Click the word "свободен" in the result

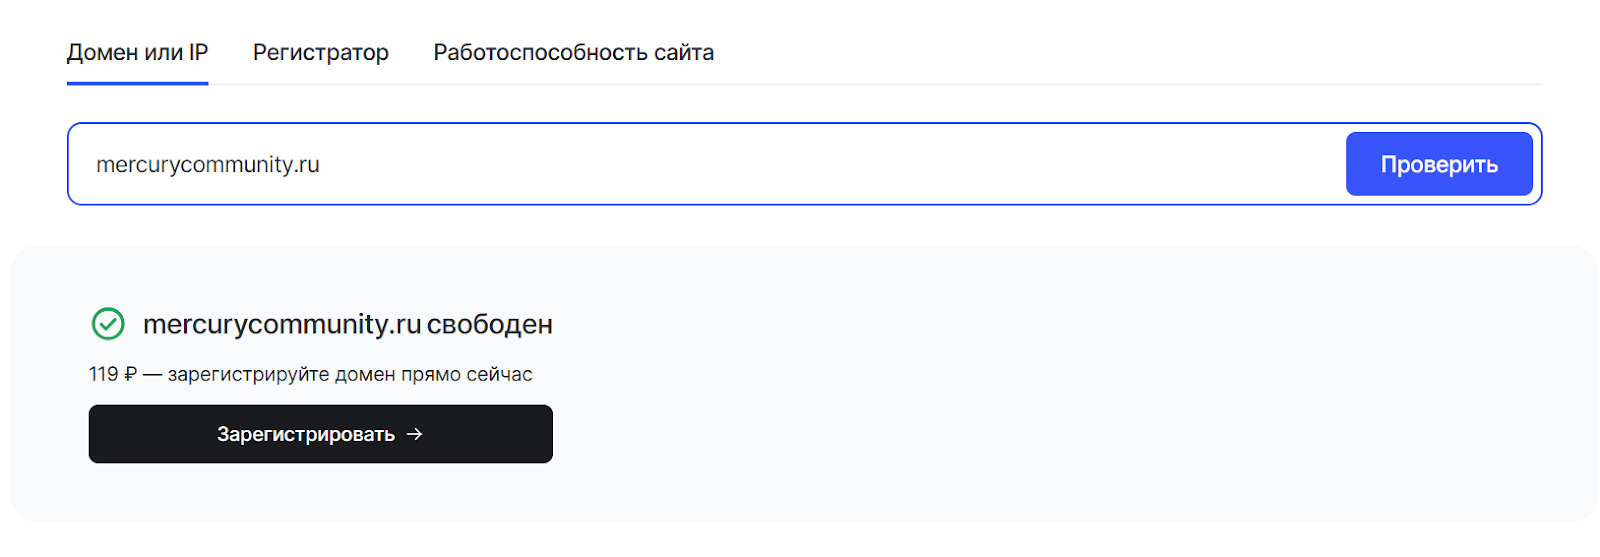click(x=489, y=325)
